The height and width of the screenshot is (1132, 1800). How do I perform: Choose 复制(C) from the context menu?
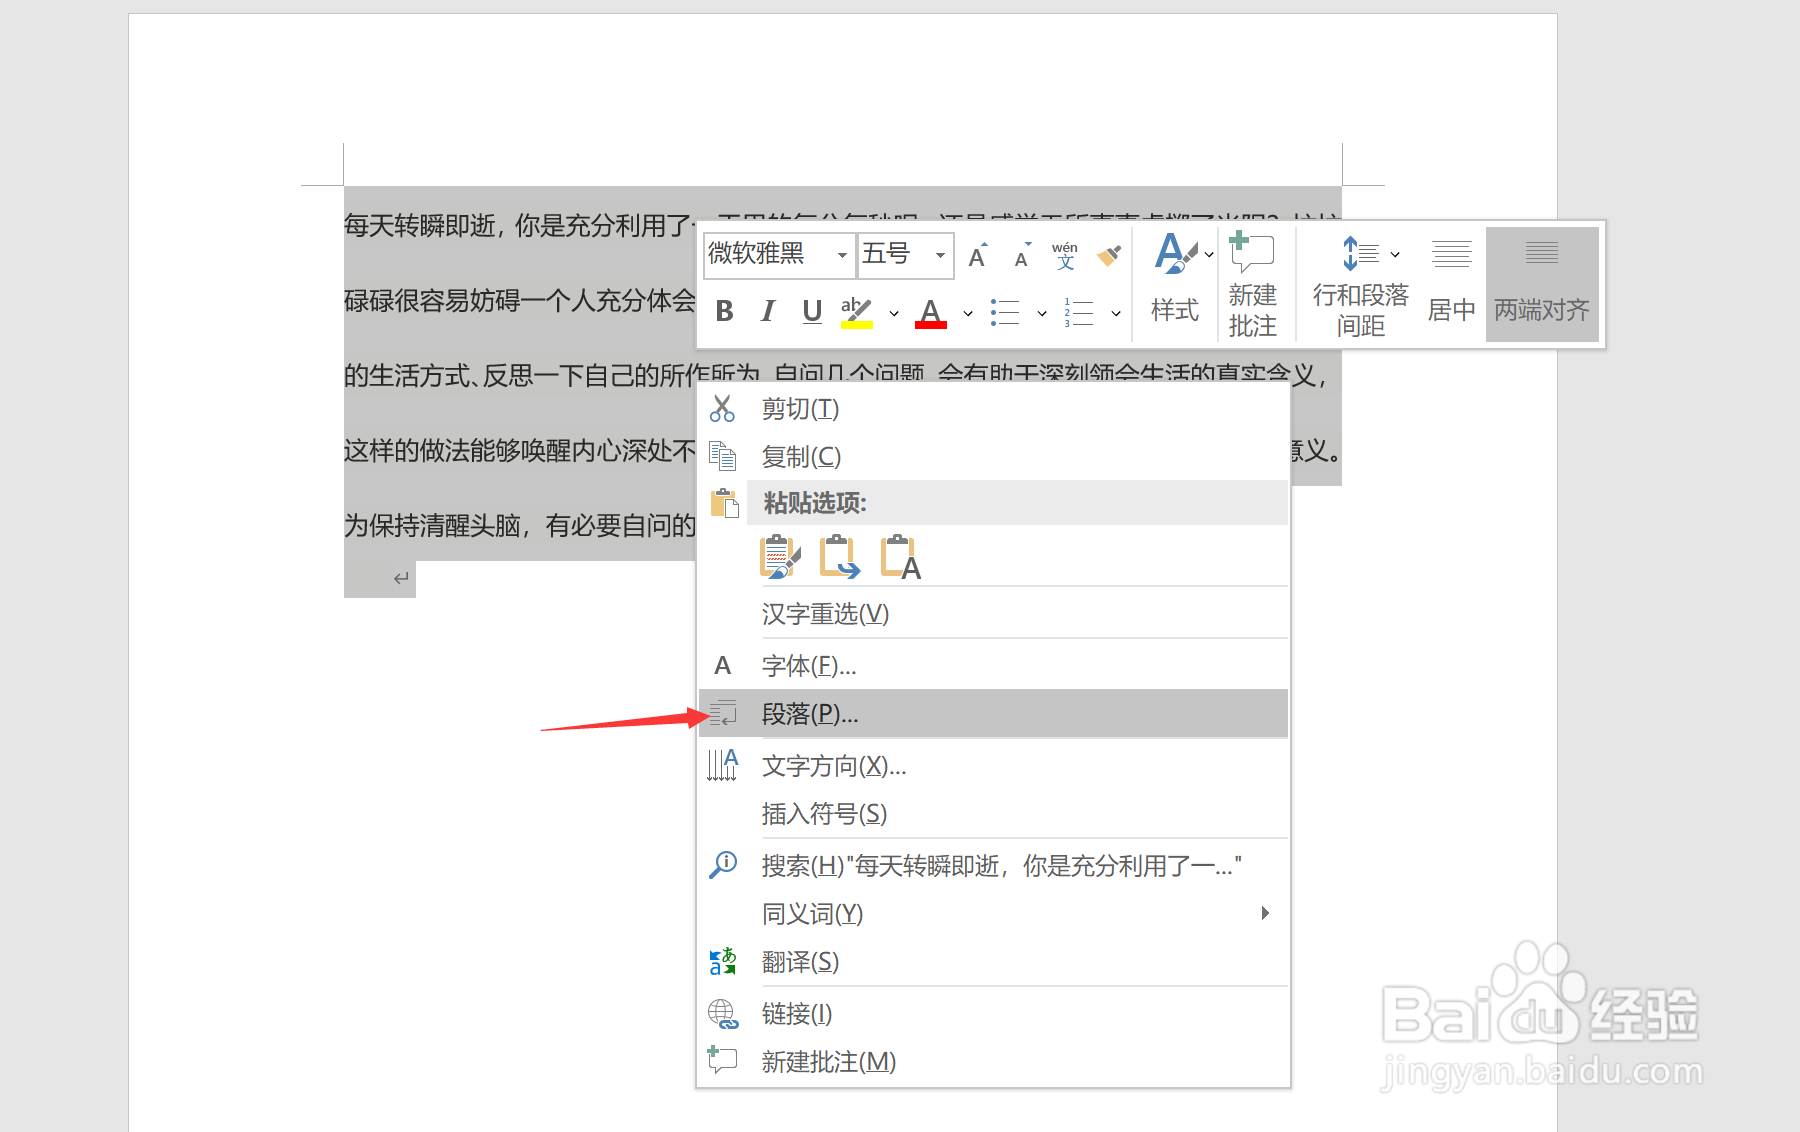(993, 457)
